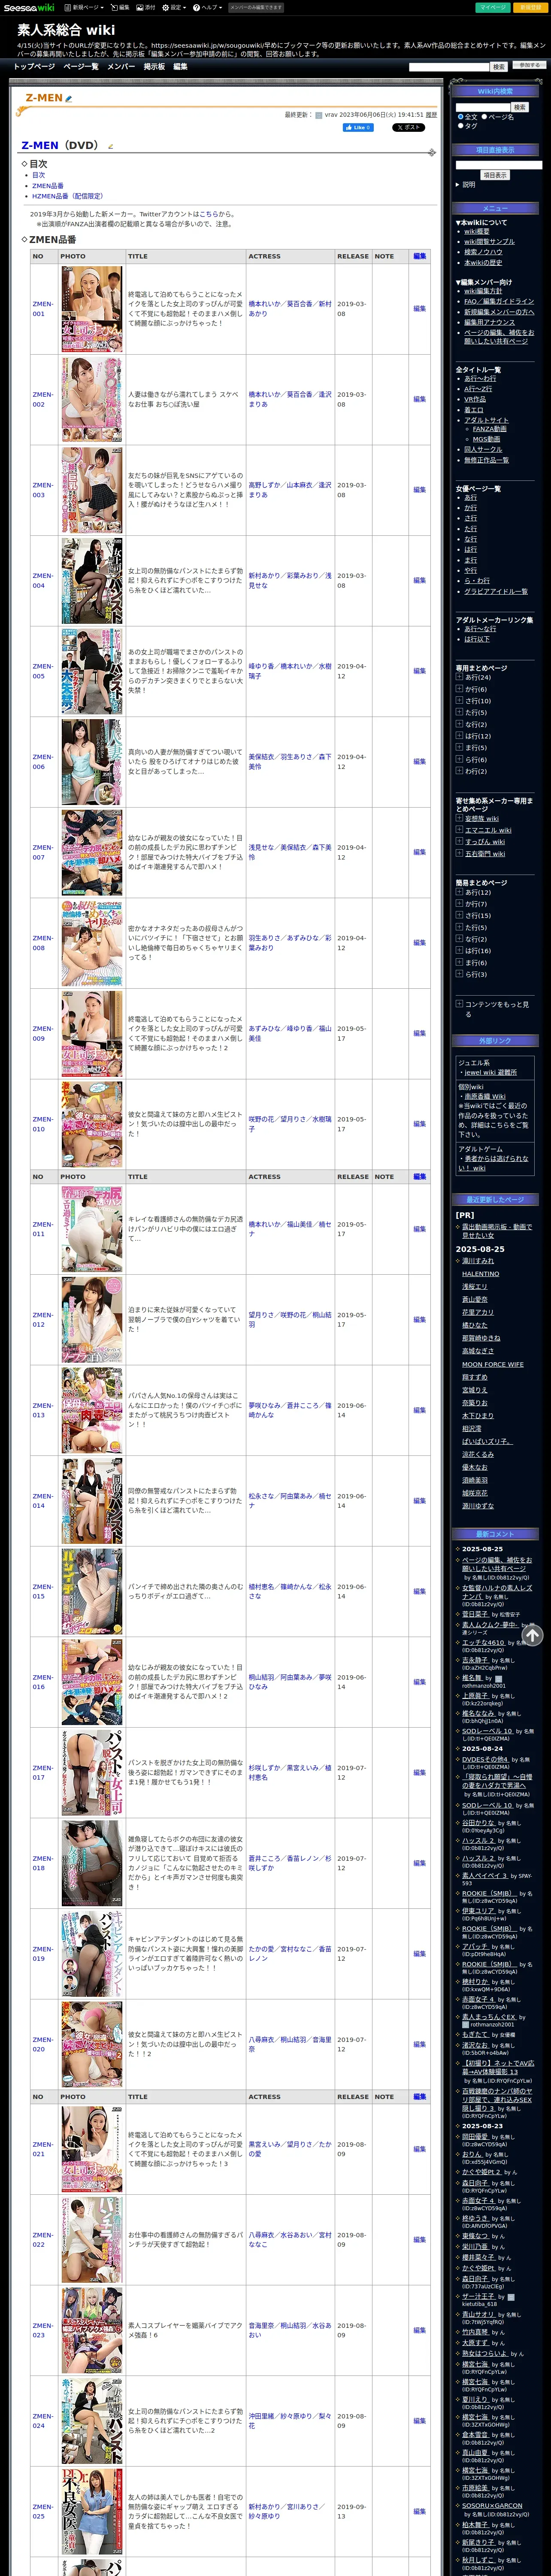Expand か行(6) in 専用まとめページ
This screenshot has height=2576, width=551.
point(459,689)
